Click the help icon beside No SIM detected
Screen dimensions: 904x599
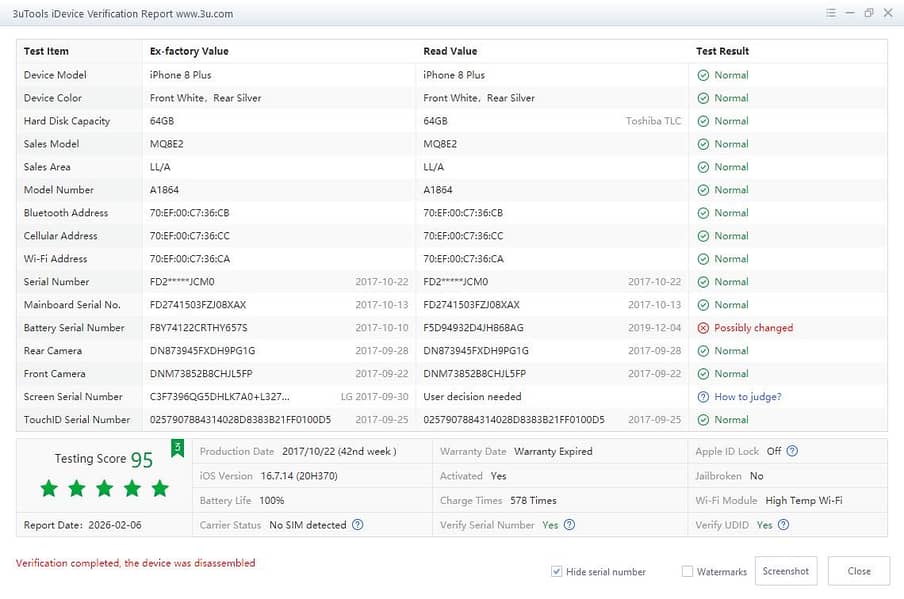(357, 525)
